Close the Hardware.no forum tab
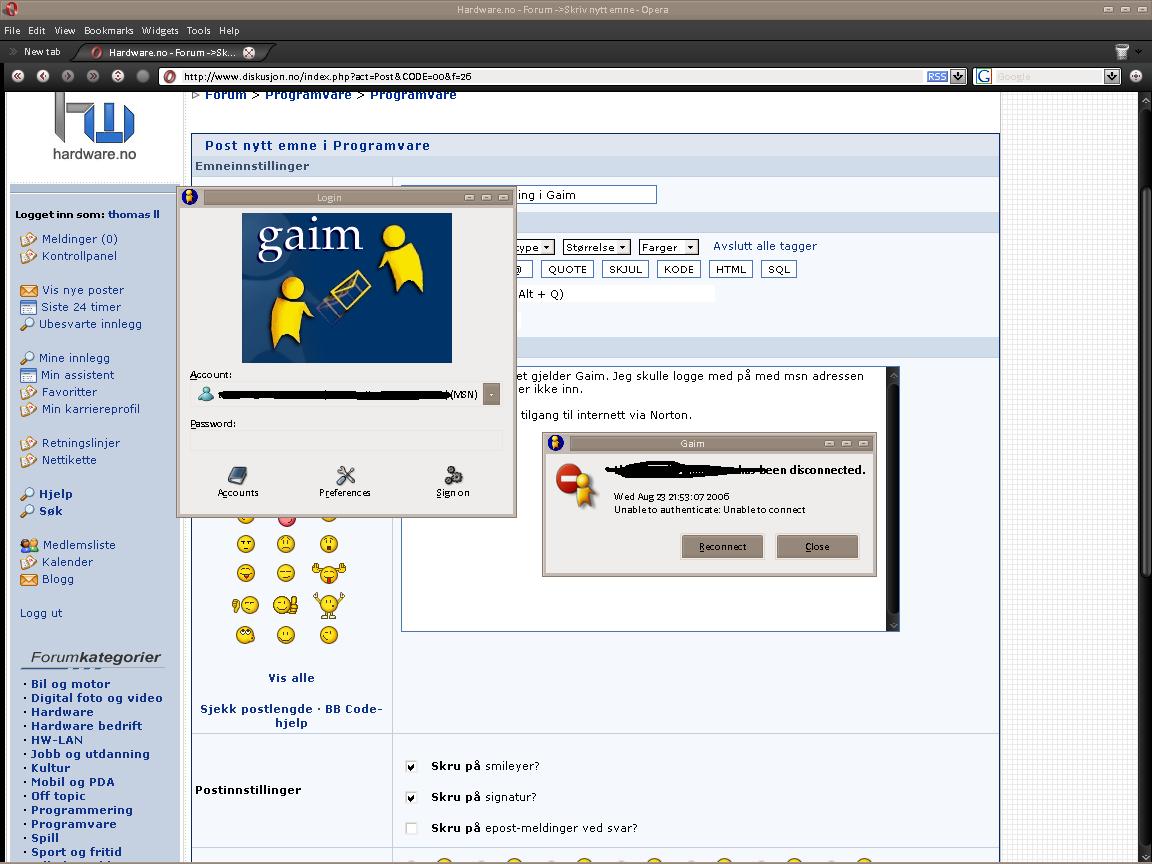Image resolution: width=1152 pixels, height=864 pixels. [249, 52]
